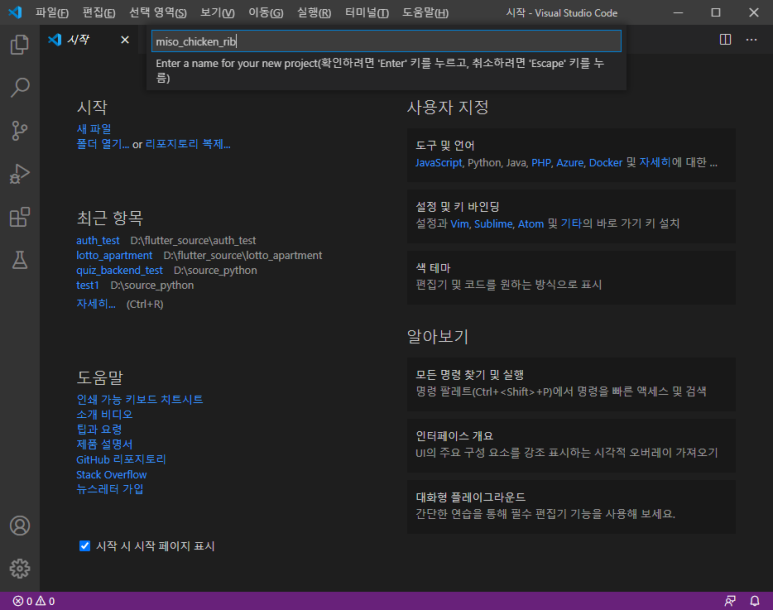Open the 소개 비디오 link
This screenshot has width=773, height=610.
click(105, 414)
